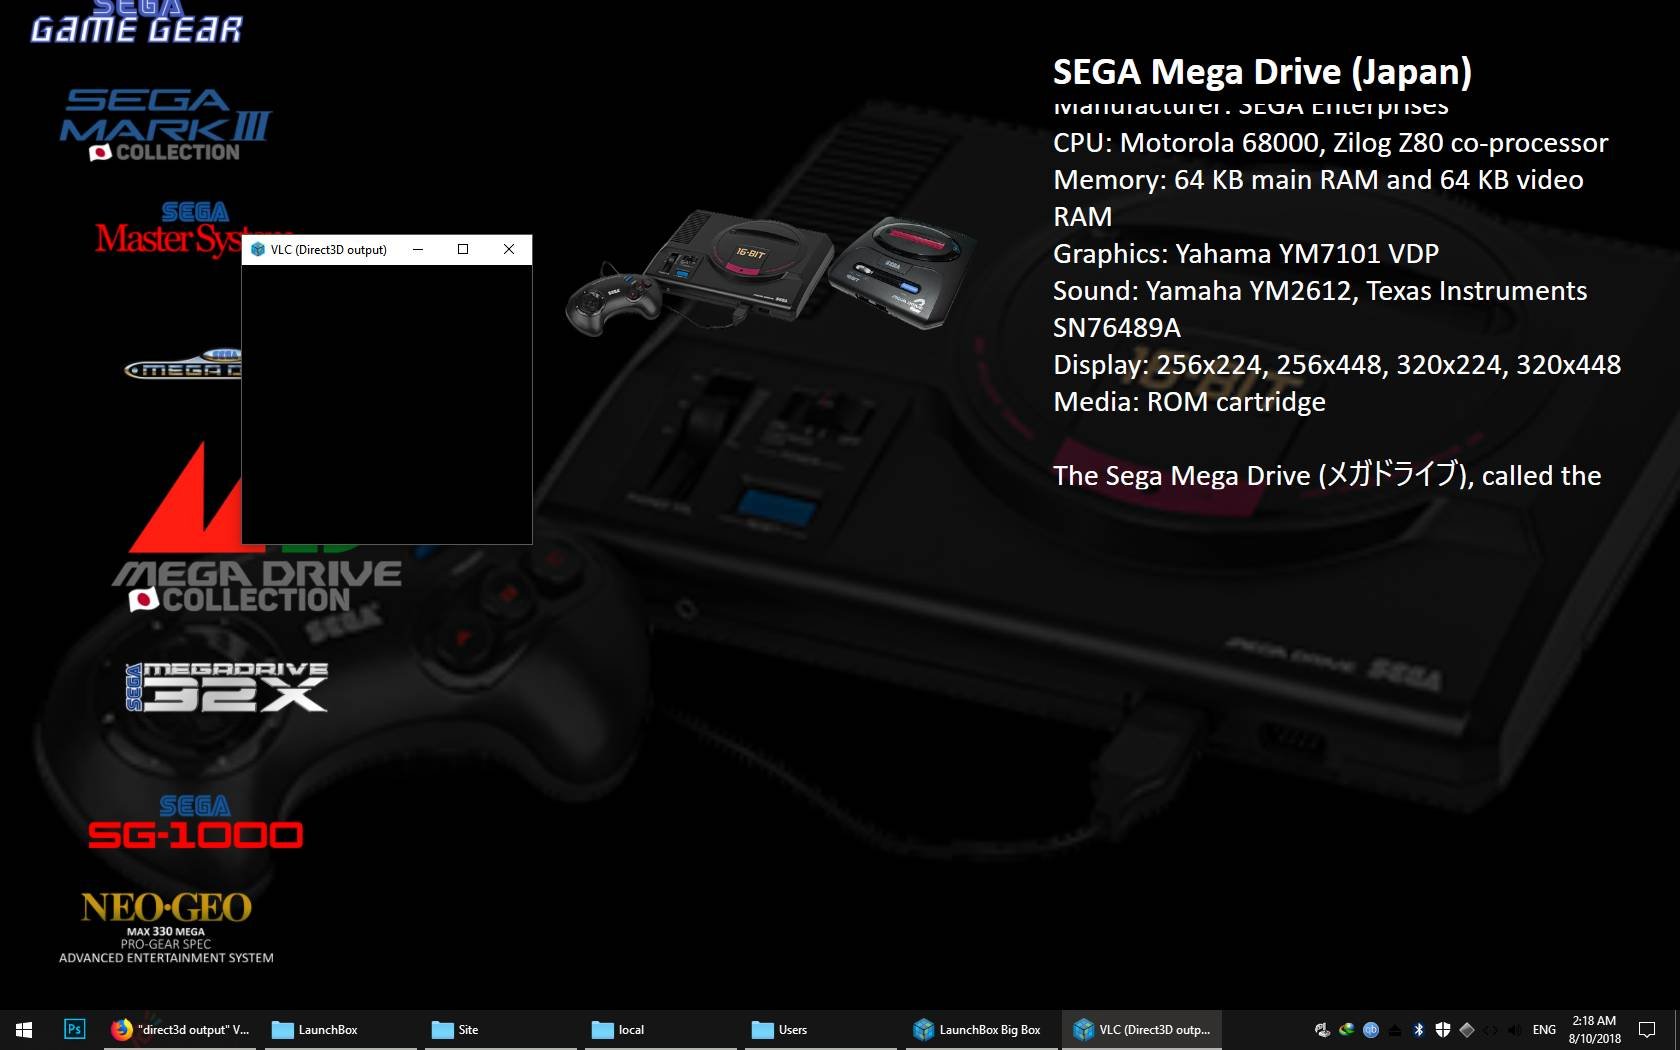Click the Display resolutions spec line

tap(1337, 365)
